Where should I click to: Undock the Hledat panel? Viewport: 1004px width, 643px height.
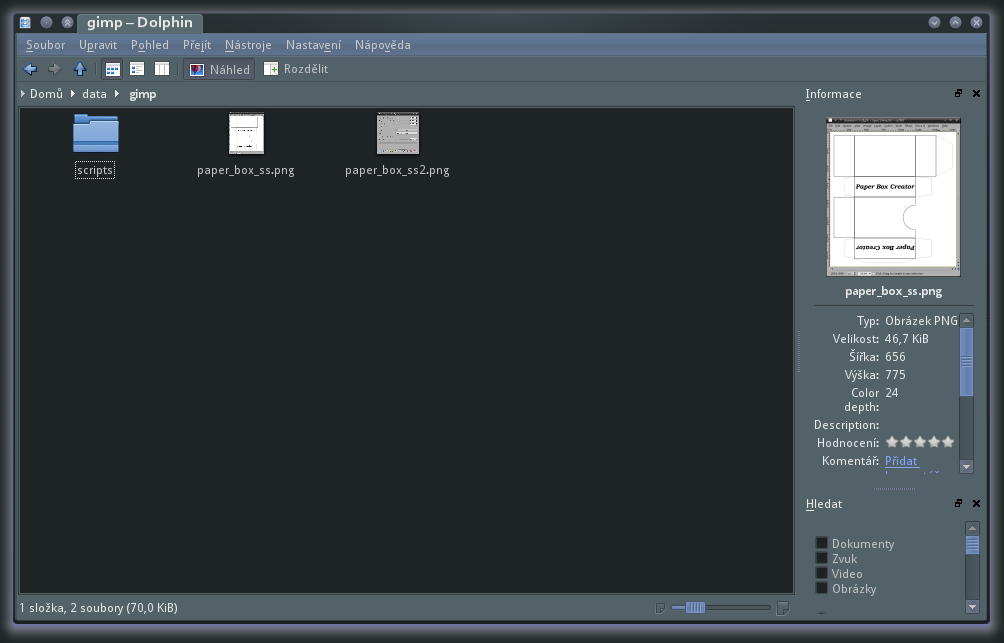point(959,503)
